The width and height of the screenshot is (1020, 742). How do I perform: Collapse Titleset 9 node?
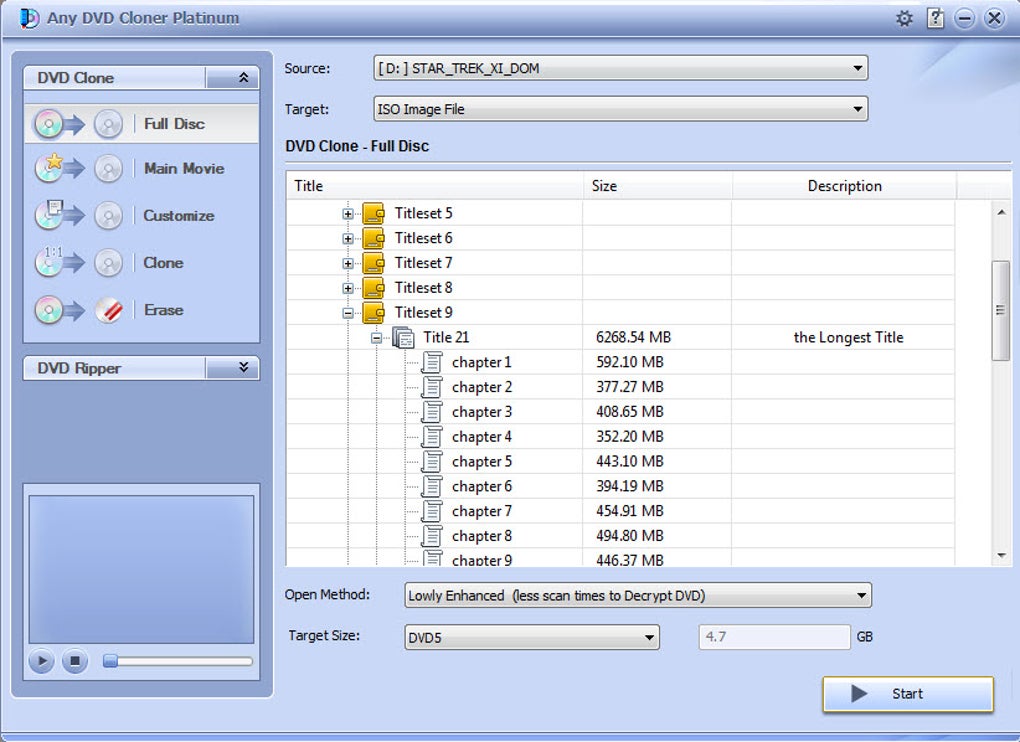pos(348,313)
